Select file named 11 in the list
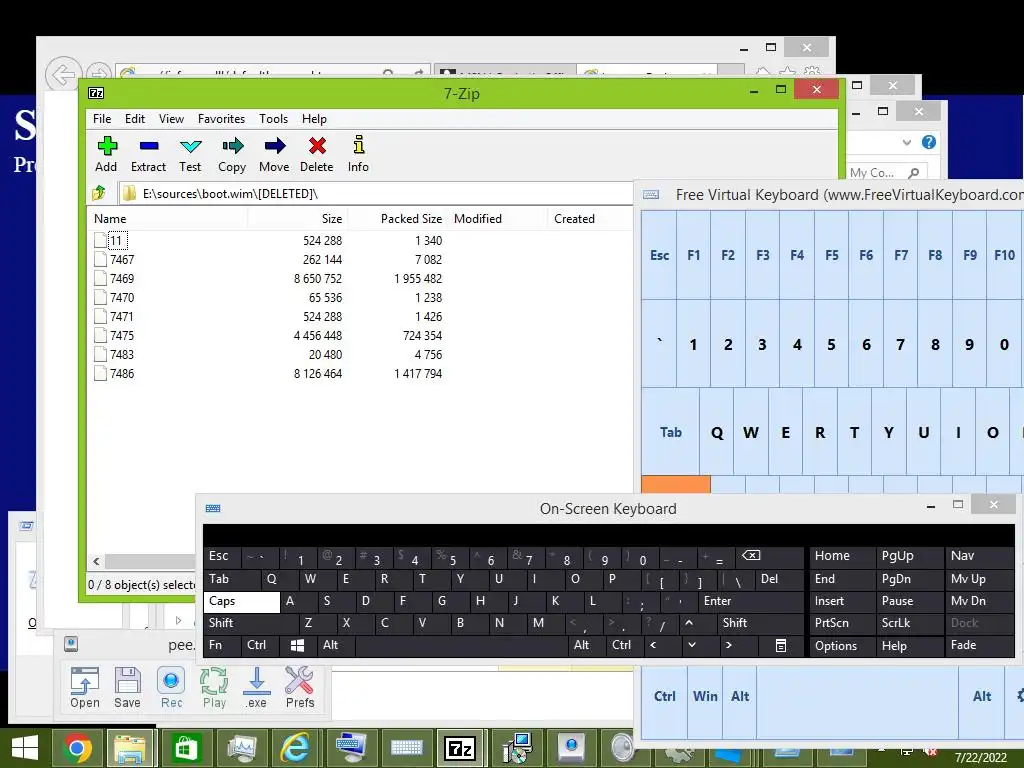Image resolution: width=1024 pixels, height=768 pixels. pos(116,240)
